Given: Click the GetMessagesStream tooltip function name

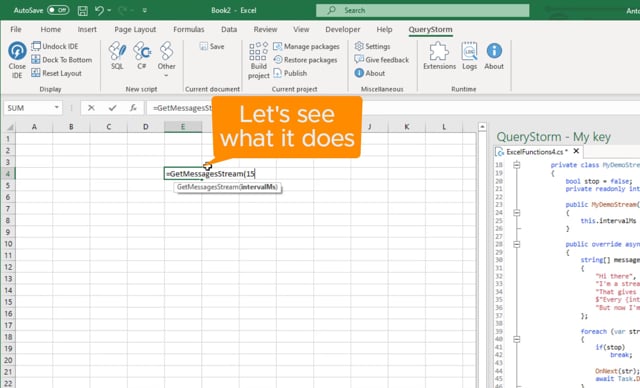Looking at the screenshot, I should point(208,187).
